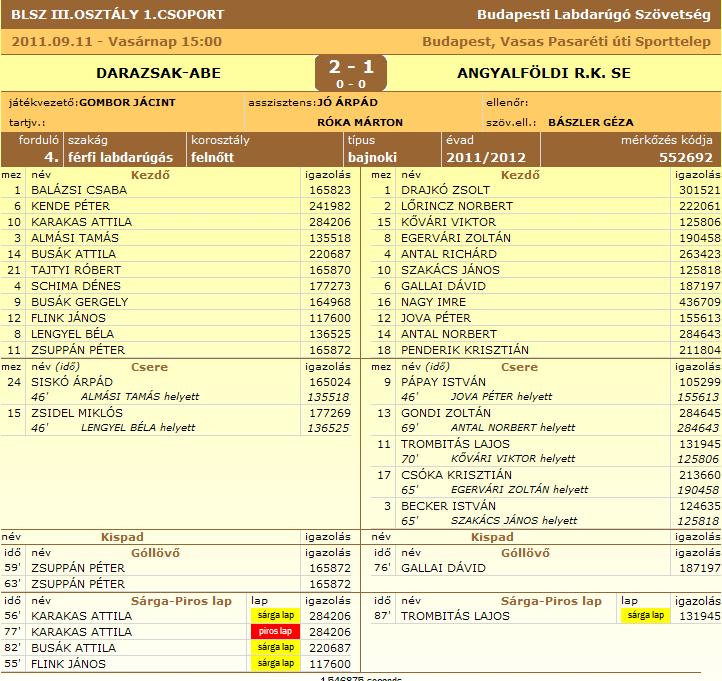
Task: Select TAJTYI RÓBERT in the lineup
Action: click(x=76, y=270)
